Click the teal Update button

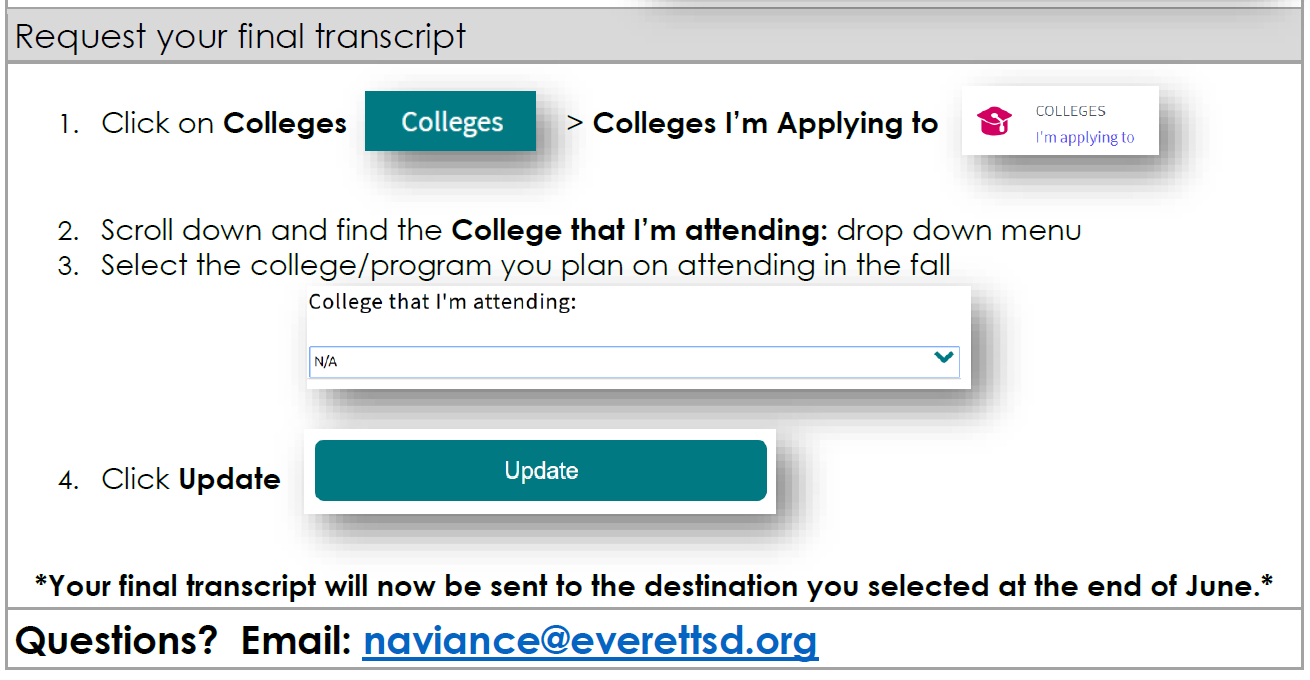[x=541, y=470]
